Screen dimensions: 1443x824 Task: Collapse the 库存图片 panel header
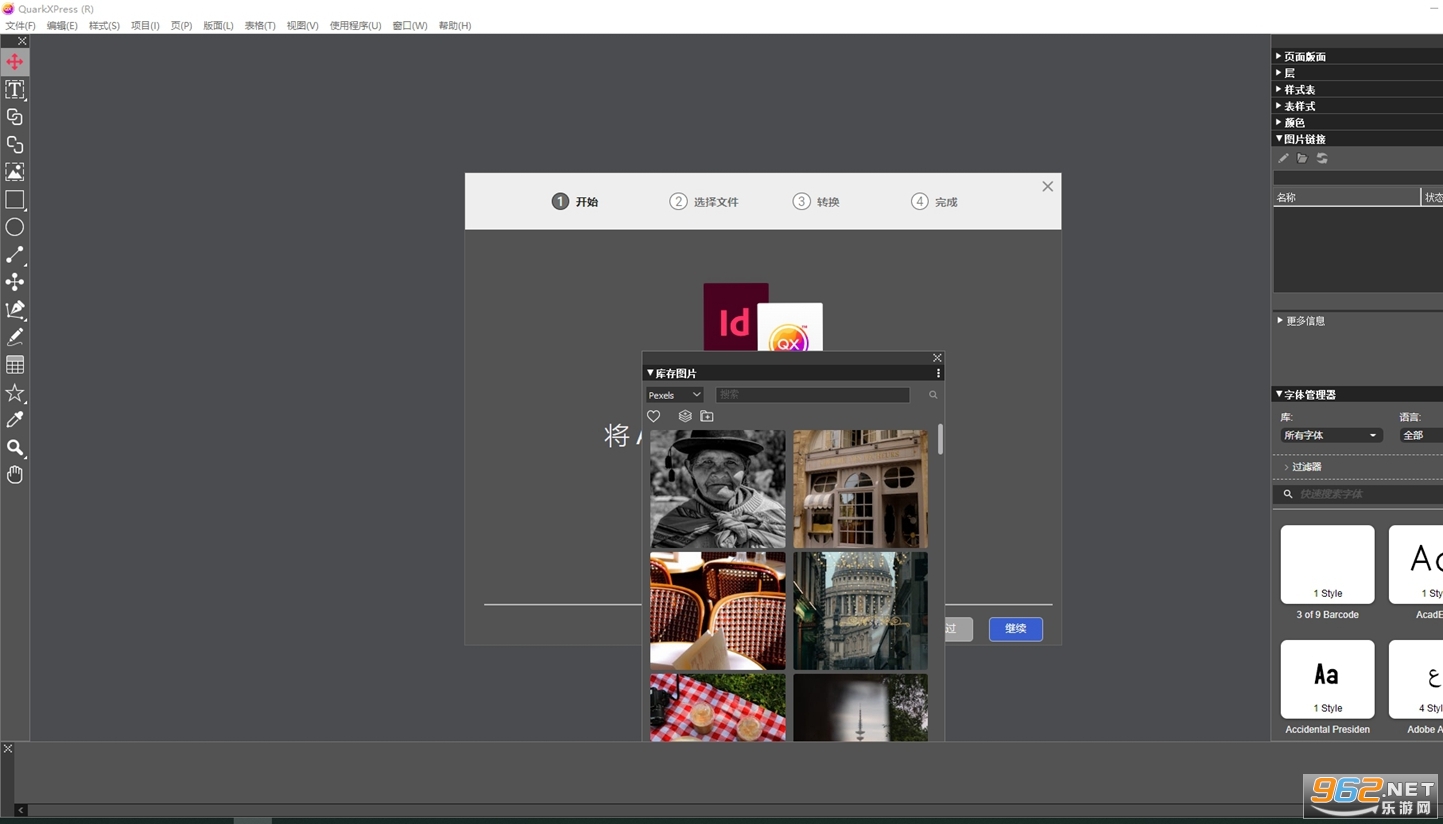pos(672,373)
